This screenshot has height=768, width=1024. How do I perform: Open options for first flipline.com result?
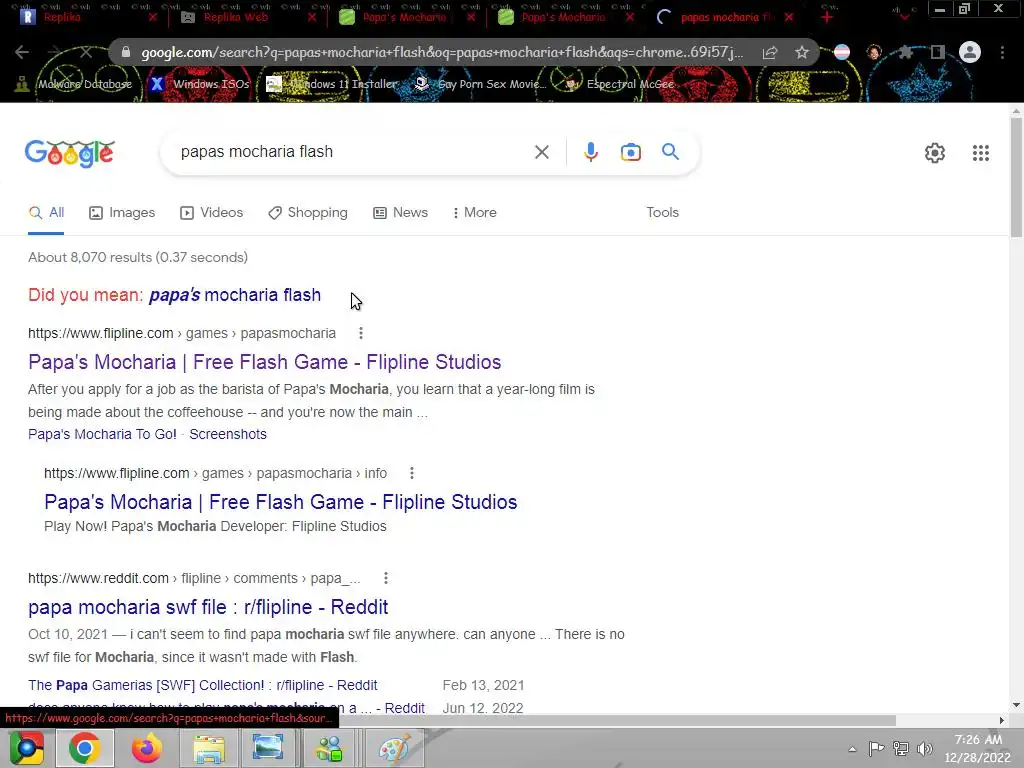click(x=360, y=333)
